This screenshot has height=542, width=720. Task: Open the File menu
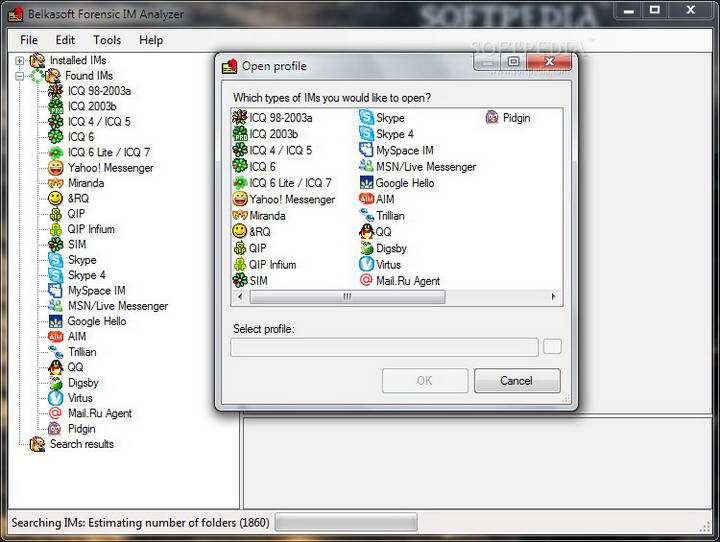click(x=29, y=40)
